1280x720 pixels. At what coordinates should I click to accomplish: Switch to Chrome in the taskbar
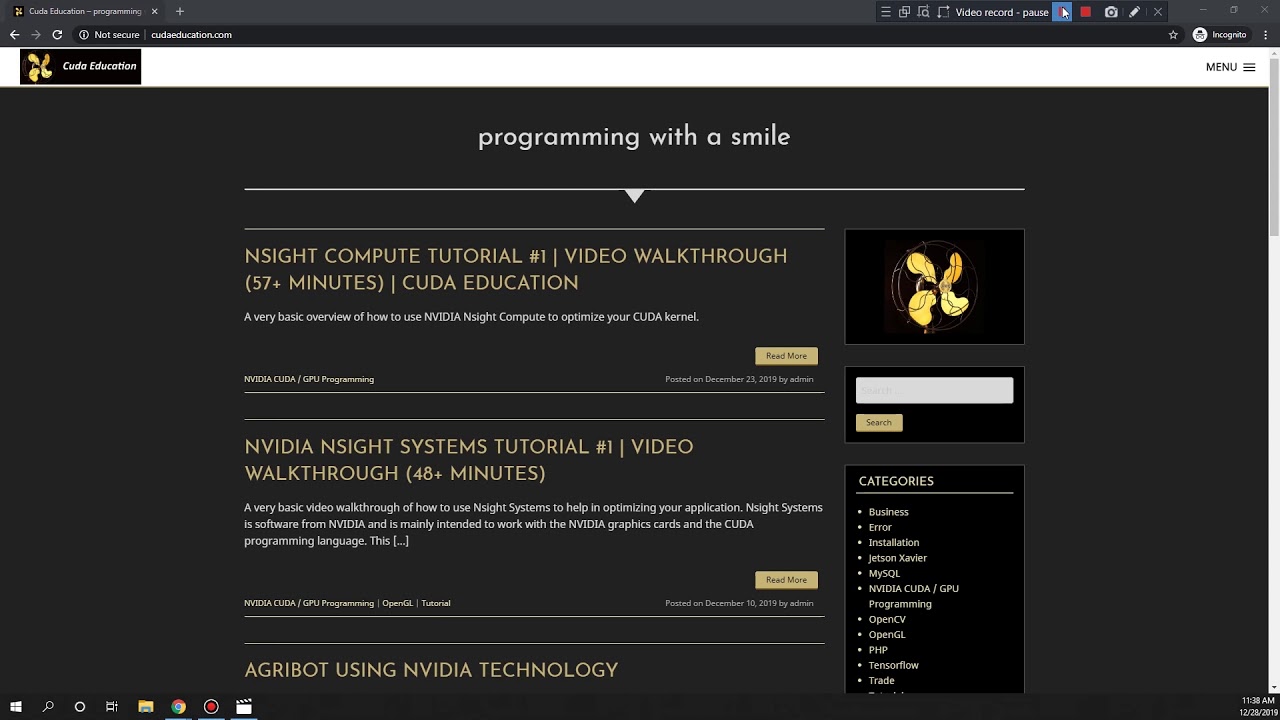(178, 707)
